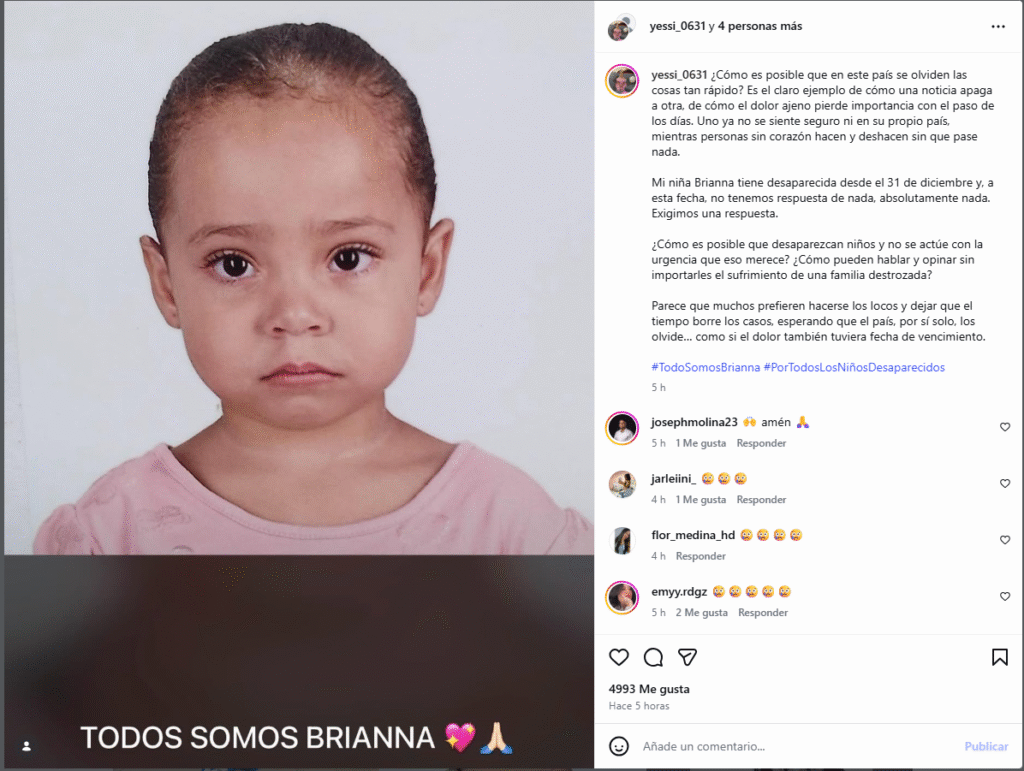Save the post with the bookmark icon
This screenshot has width=1024, height=771.
click(x=999, y=657)
